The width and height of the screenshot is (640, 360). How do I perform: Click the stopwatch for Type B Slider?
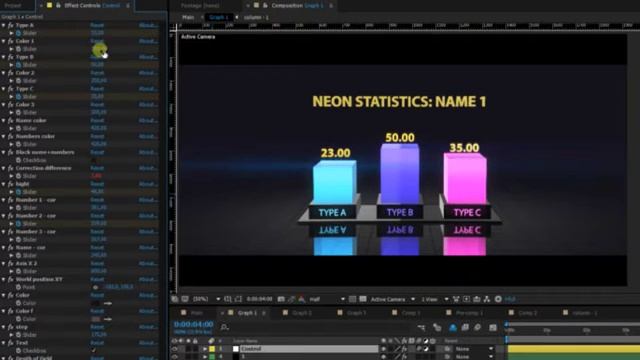click(x=18, y=65)
